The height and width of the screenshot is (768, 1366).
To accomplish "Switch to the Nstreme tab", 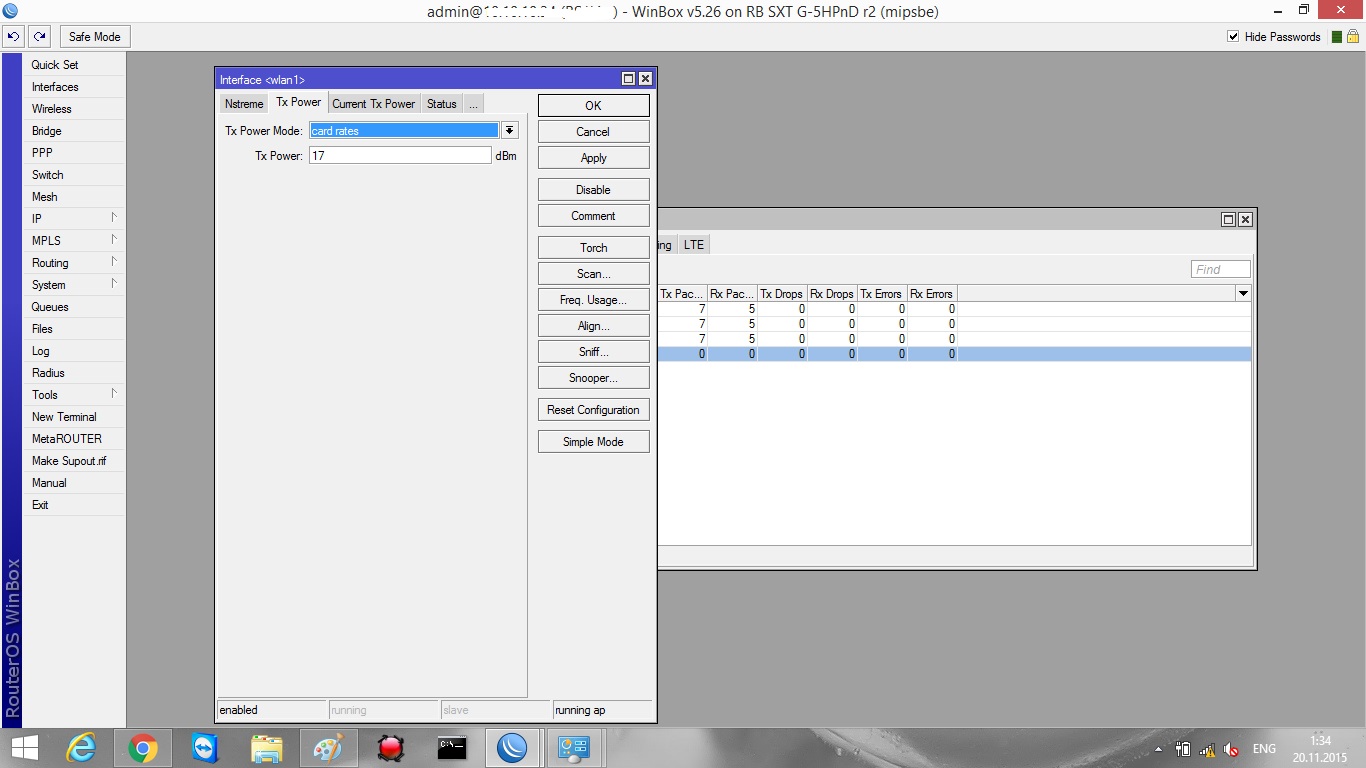I will (244, 104).
